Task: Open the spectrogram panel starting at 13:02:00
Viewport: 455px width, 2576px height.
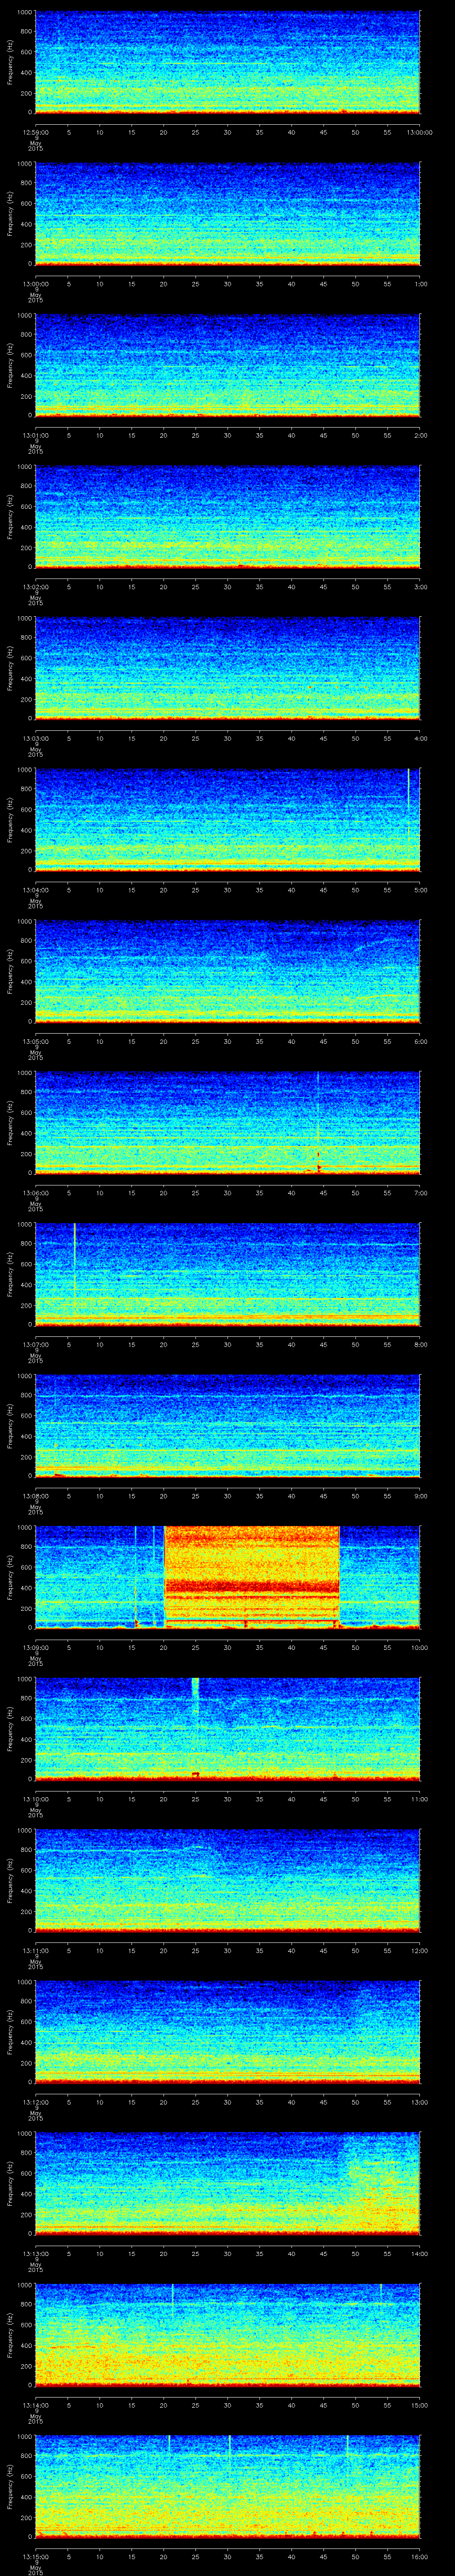Action: (228, 517)
